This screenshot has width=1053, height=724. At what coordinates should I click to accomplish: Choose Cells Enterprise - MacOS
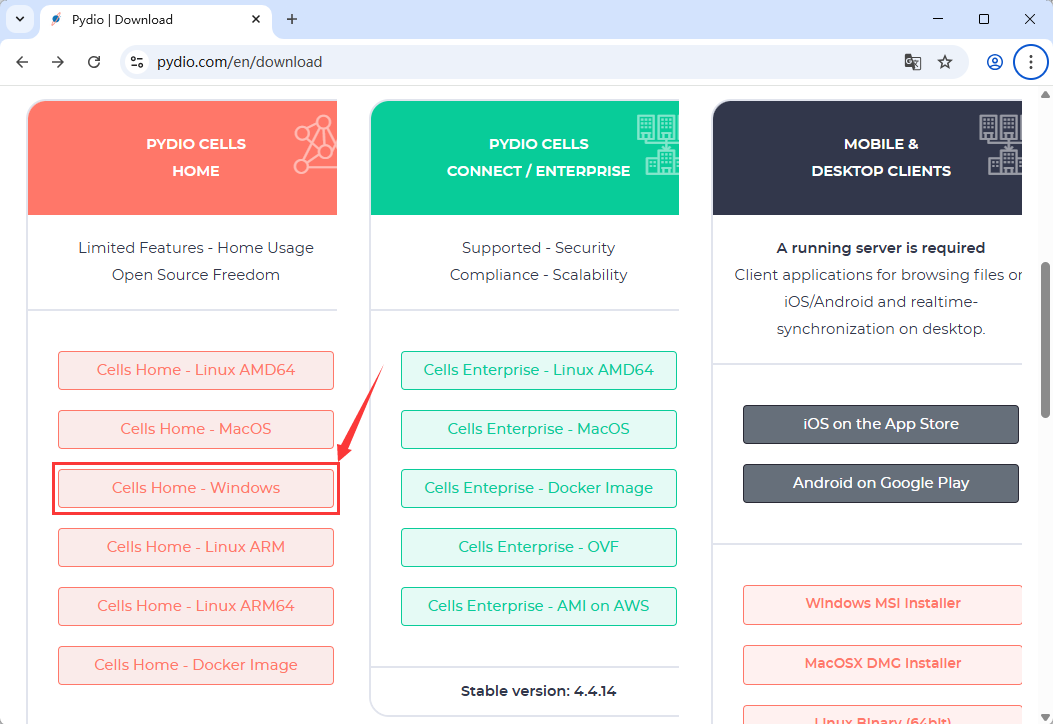click(x=538, y=429)
